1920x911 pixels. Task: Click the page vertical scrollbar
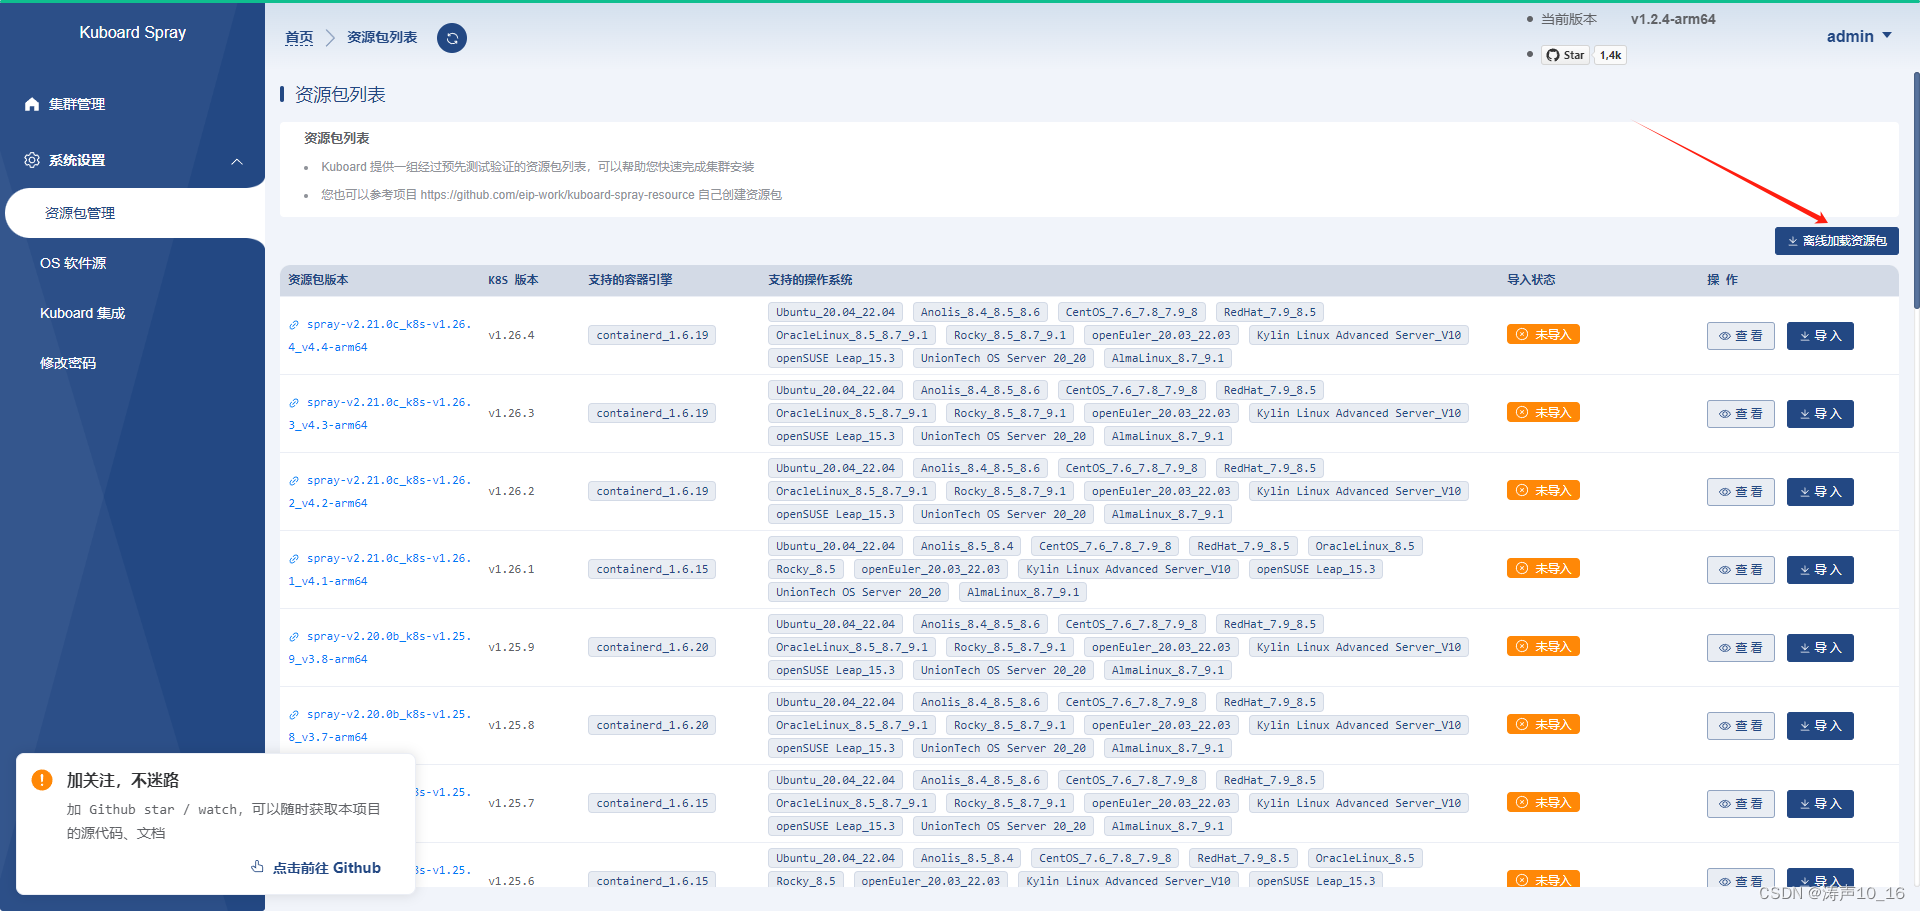(1916, 190)
